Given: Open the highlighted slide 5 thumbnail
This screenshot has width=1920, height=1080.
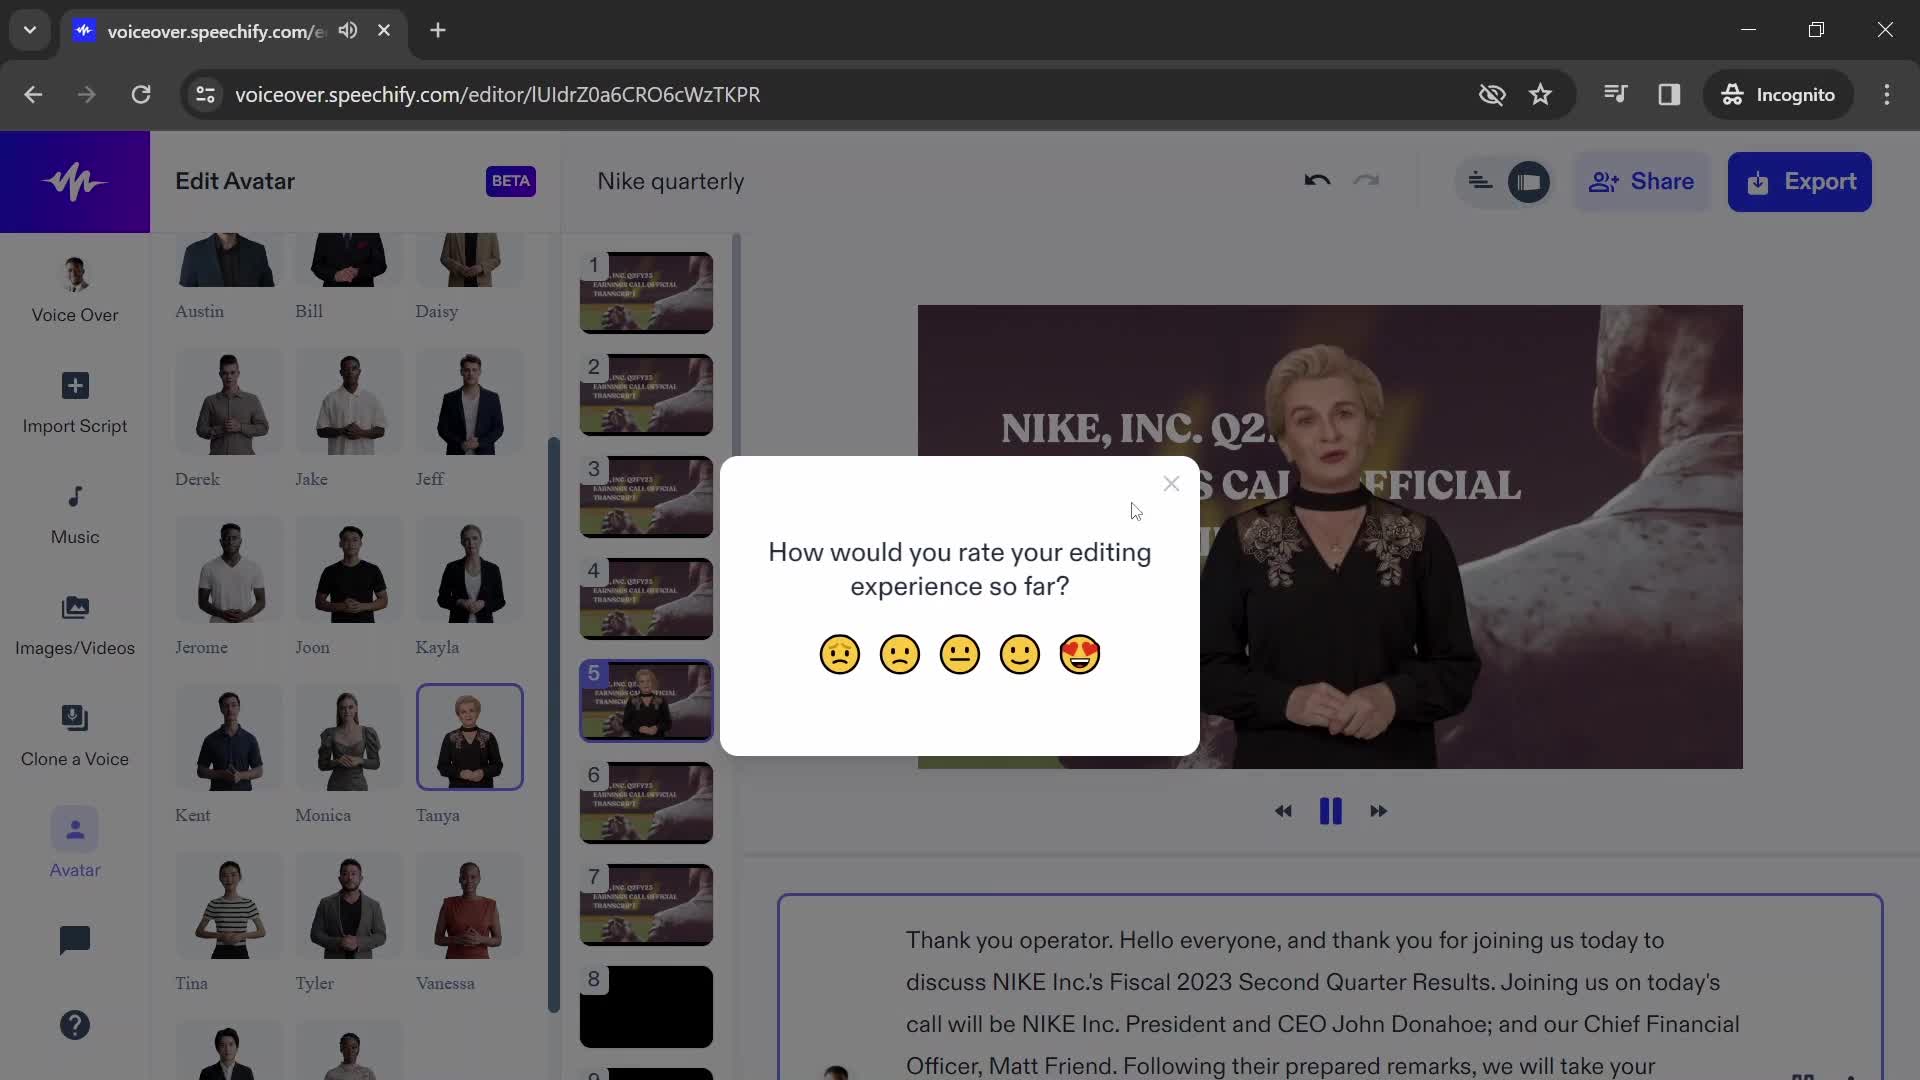Looking at the screenshot, I should pos(646,701).
